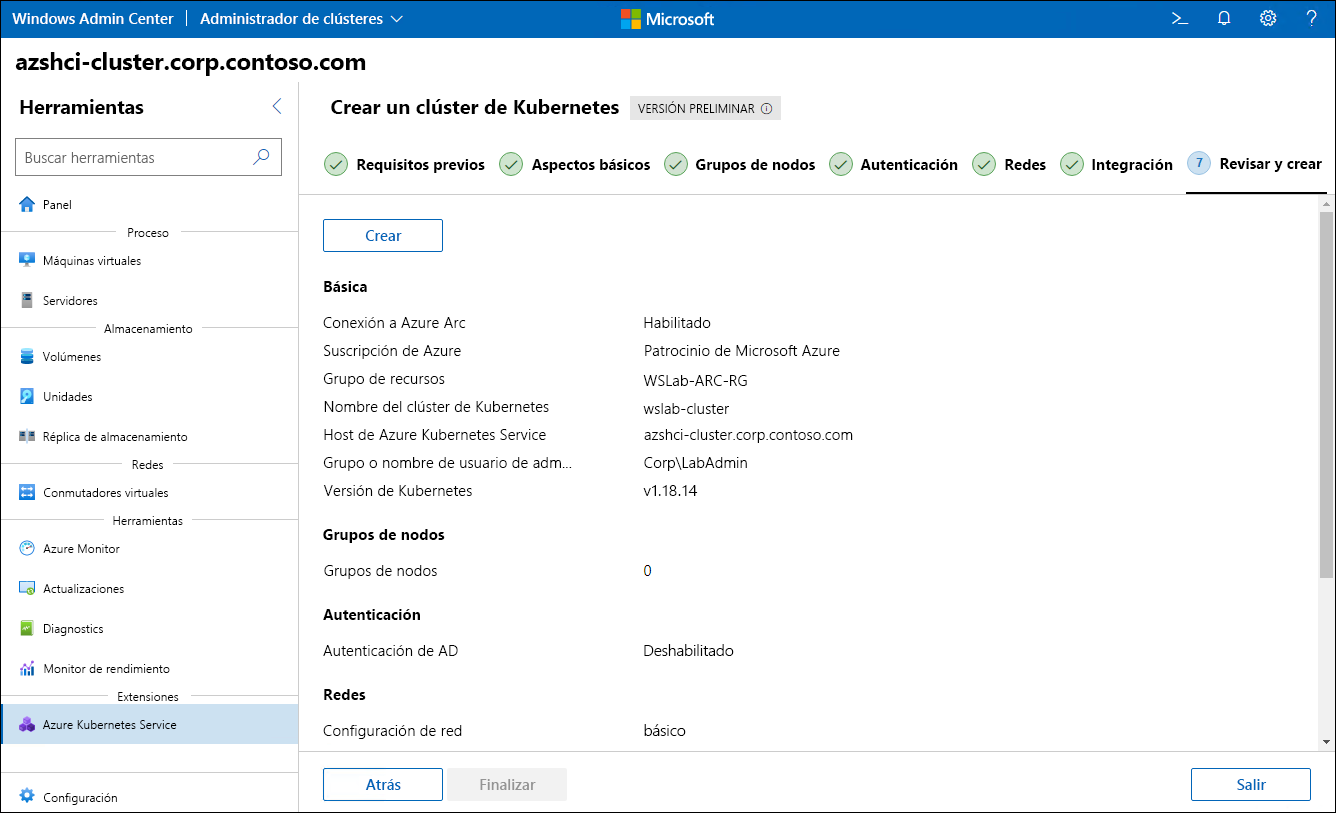Focus the Buscar herramientas search field
This screenshot has height=813, width=1336.
click(148, 157)
